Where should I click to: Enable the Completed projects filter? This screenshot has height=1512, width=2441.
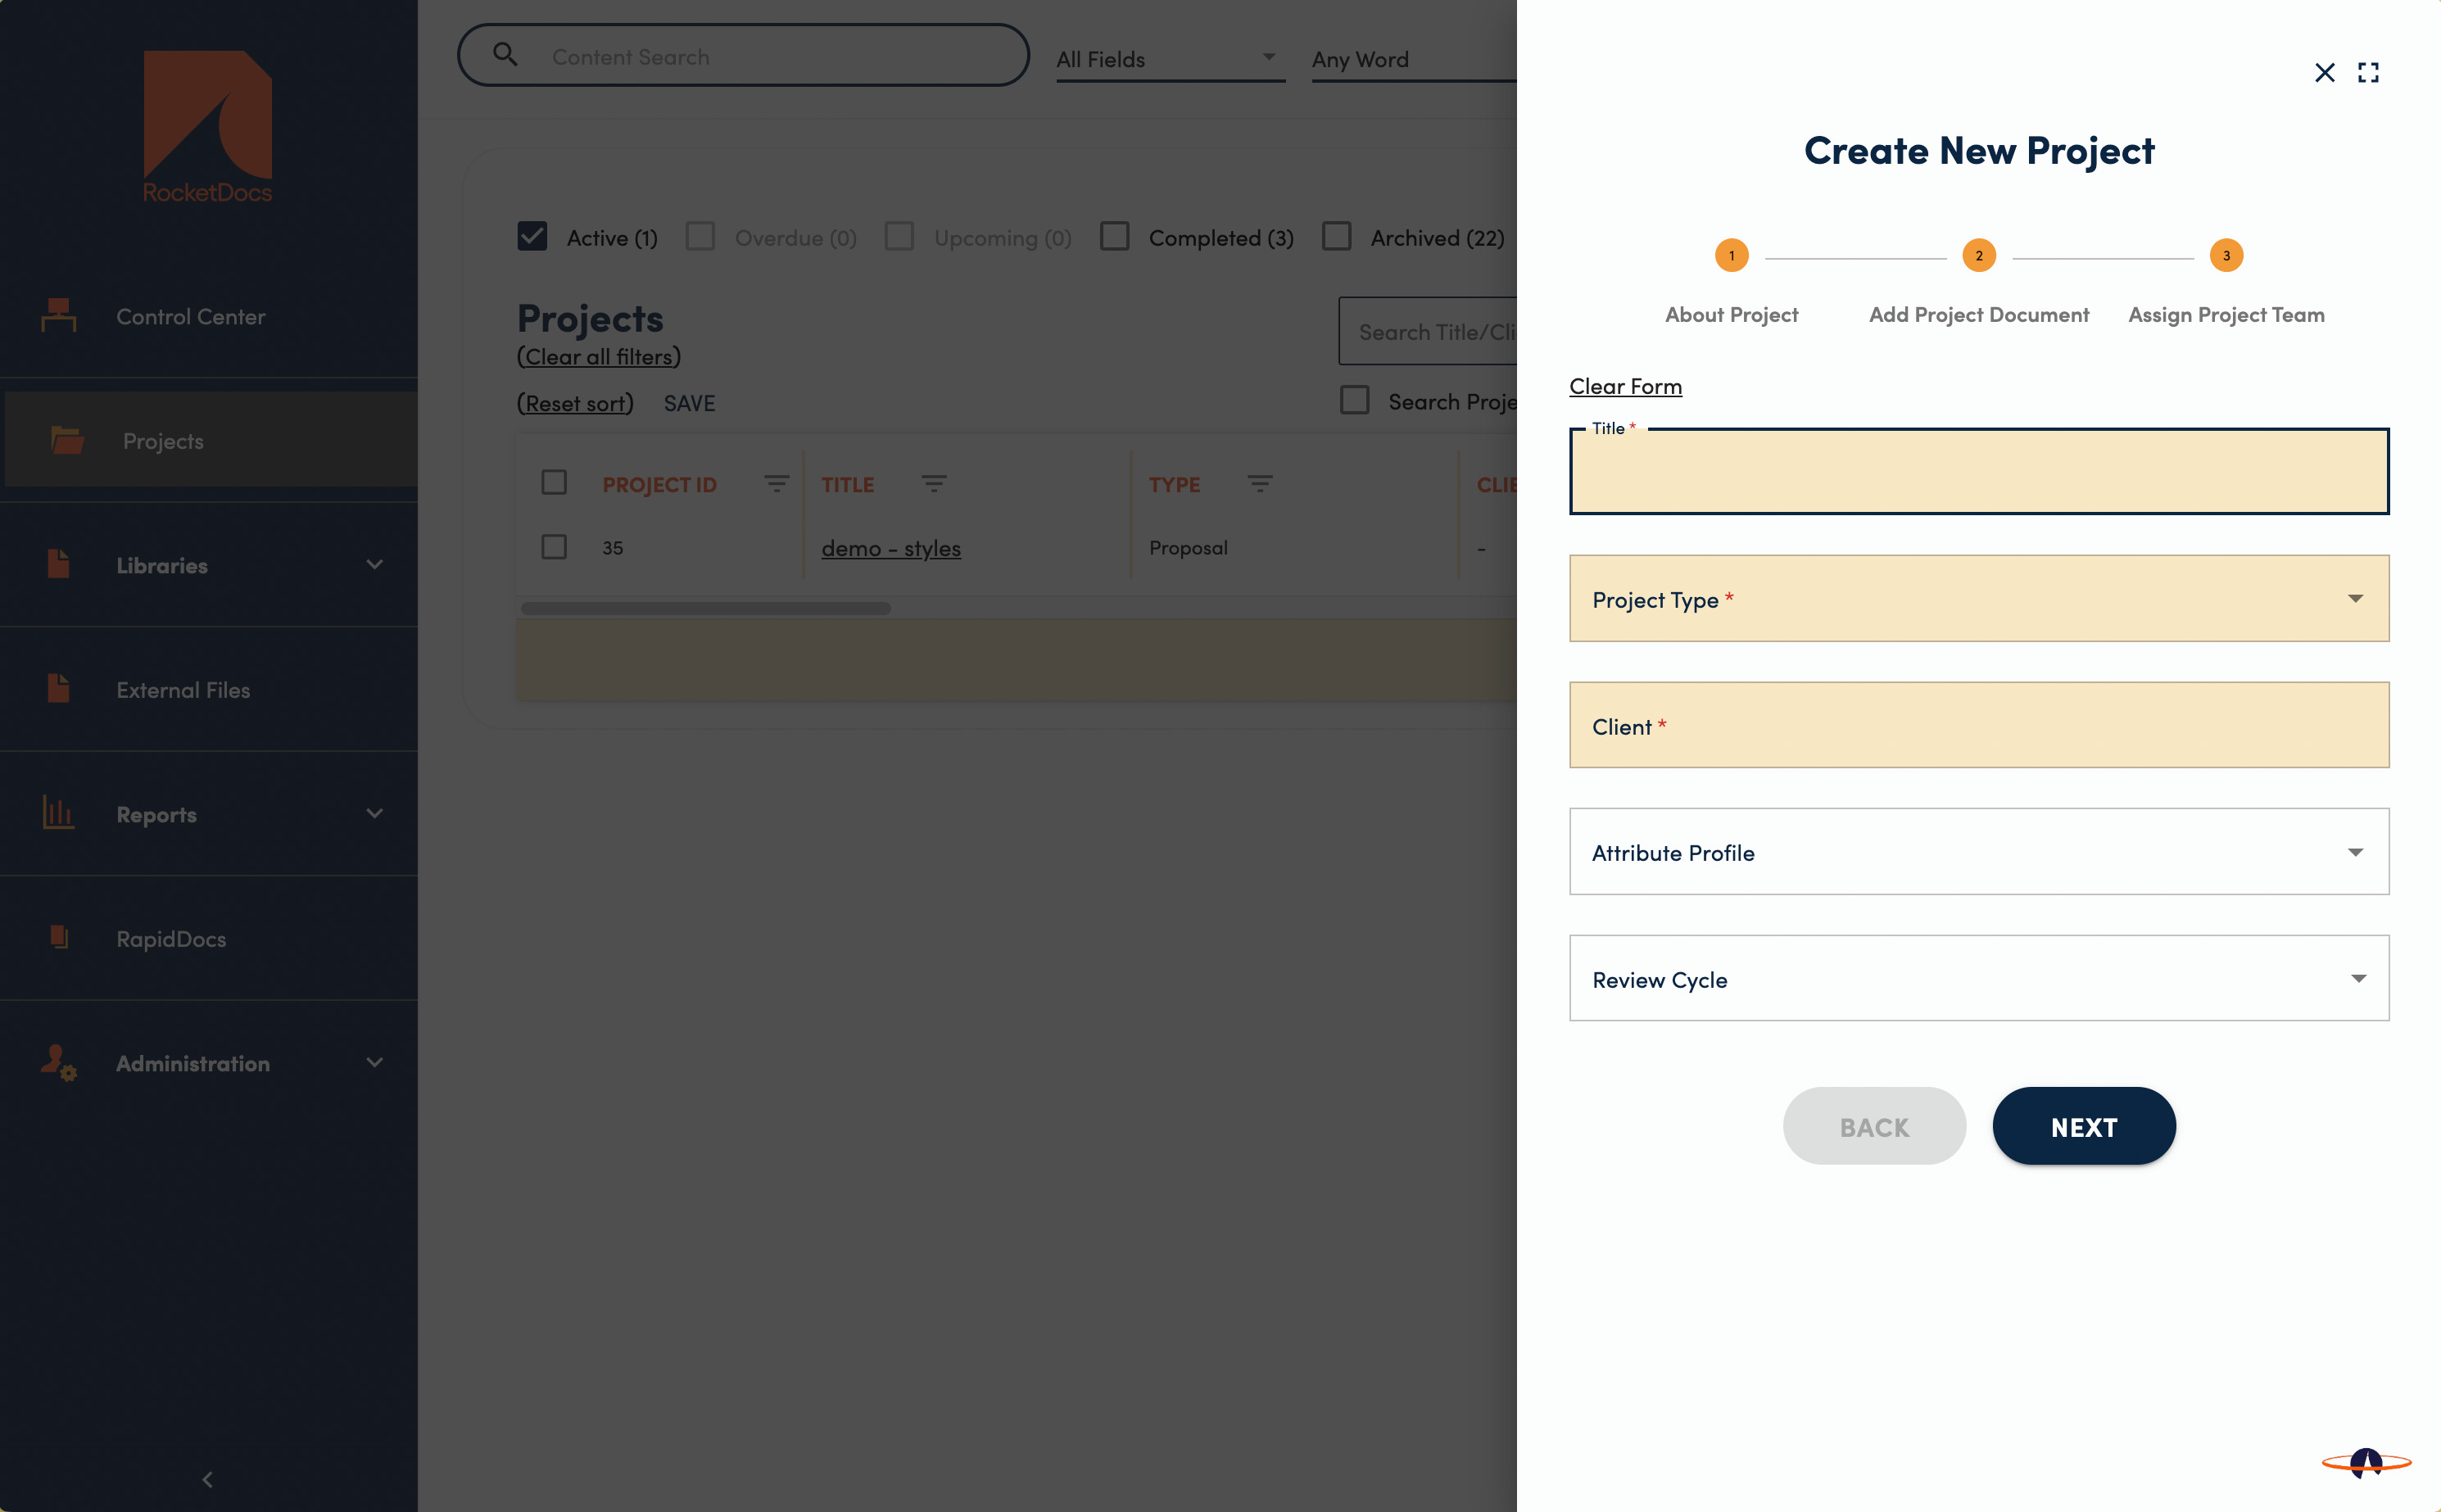tap(1114, 237)
